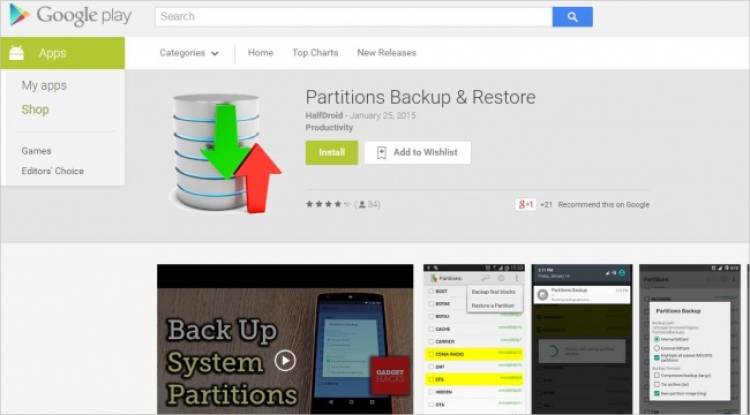
Task: Go to New Releases
Action: point(386,53)
